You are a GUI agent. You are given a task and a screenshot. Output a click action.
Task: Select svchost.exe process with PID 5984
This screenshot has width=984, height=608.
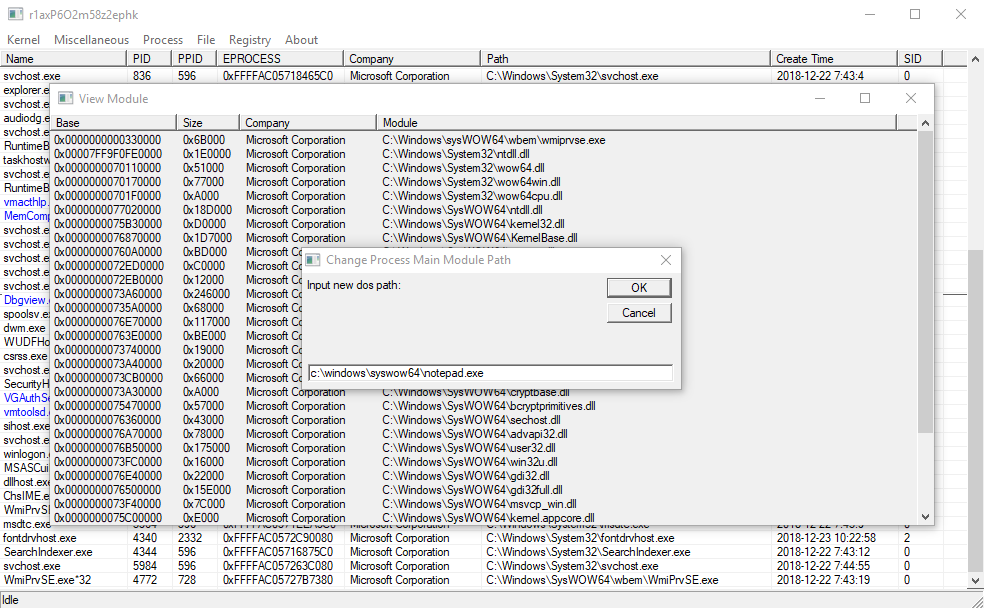point(483,566)
